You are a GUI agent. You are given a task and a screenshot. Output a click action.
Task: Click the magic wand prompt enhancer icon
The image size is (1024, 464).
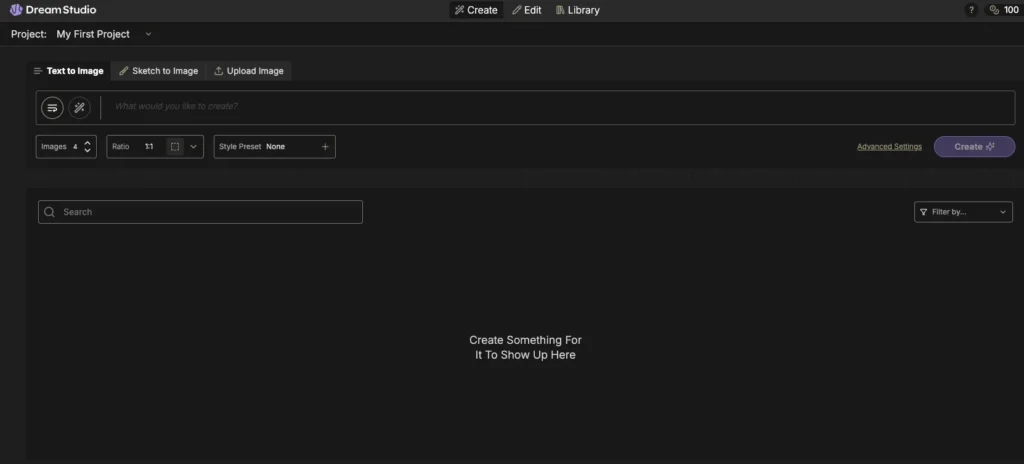(x=80, y=107)
